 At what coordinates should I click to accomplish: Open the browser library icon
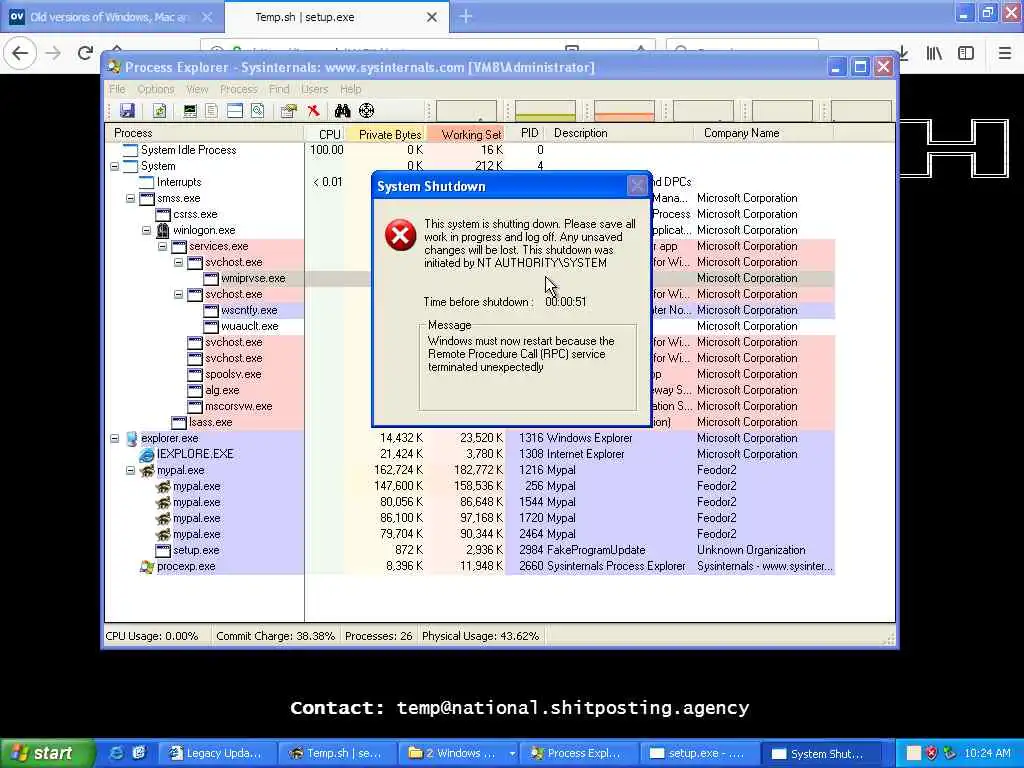[x=934, y=53]
